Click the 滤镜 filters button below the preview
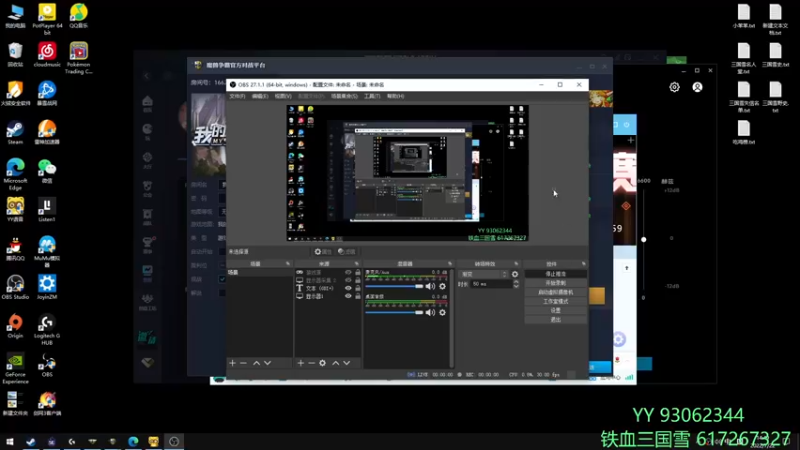Screen dimensions: 800x450 [346, 252]
